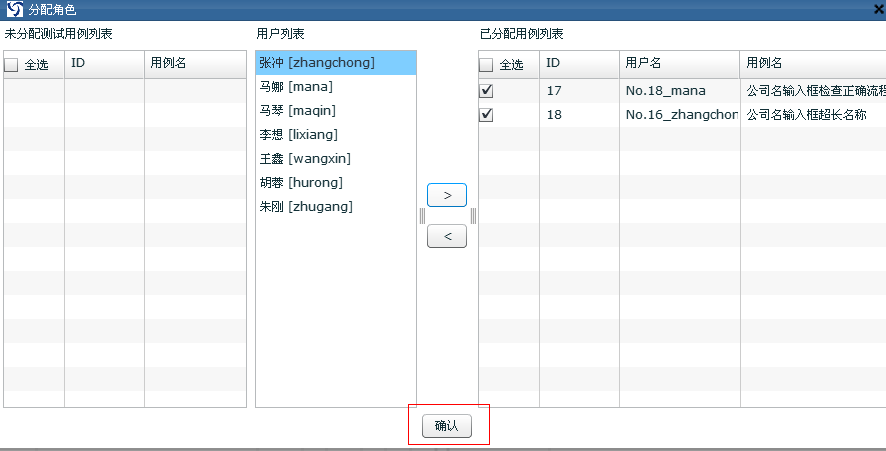Viewport: 886px width, 451px height.
Task: Click the app logo icon in title bar
Action: 15,9
